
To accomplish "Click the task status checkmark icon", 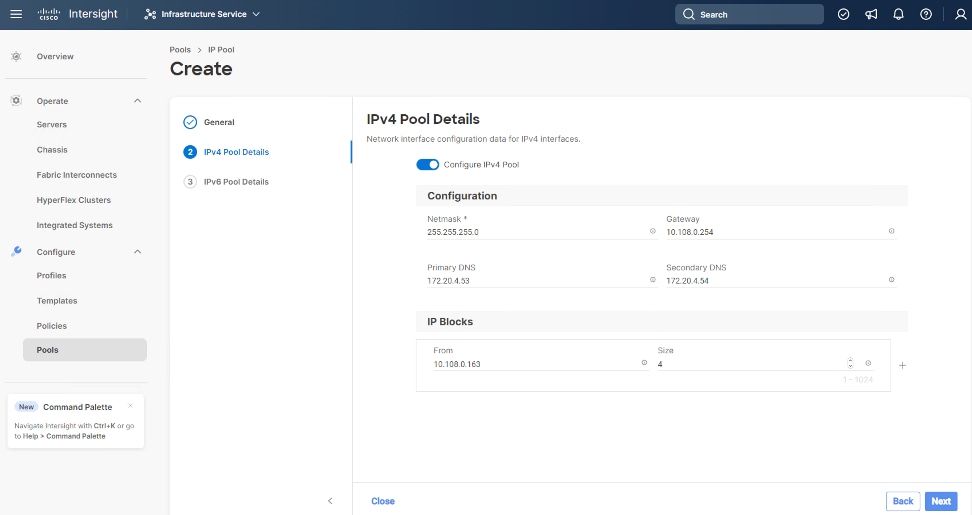I will pos(843,14).
